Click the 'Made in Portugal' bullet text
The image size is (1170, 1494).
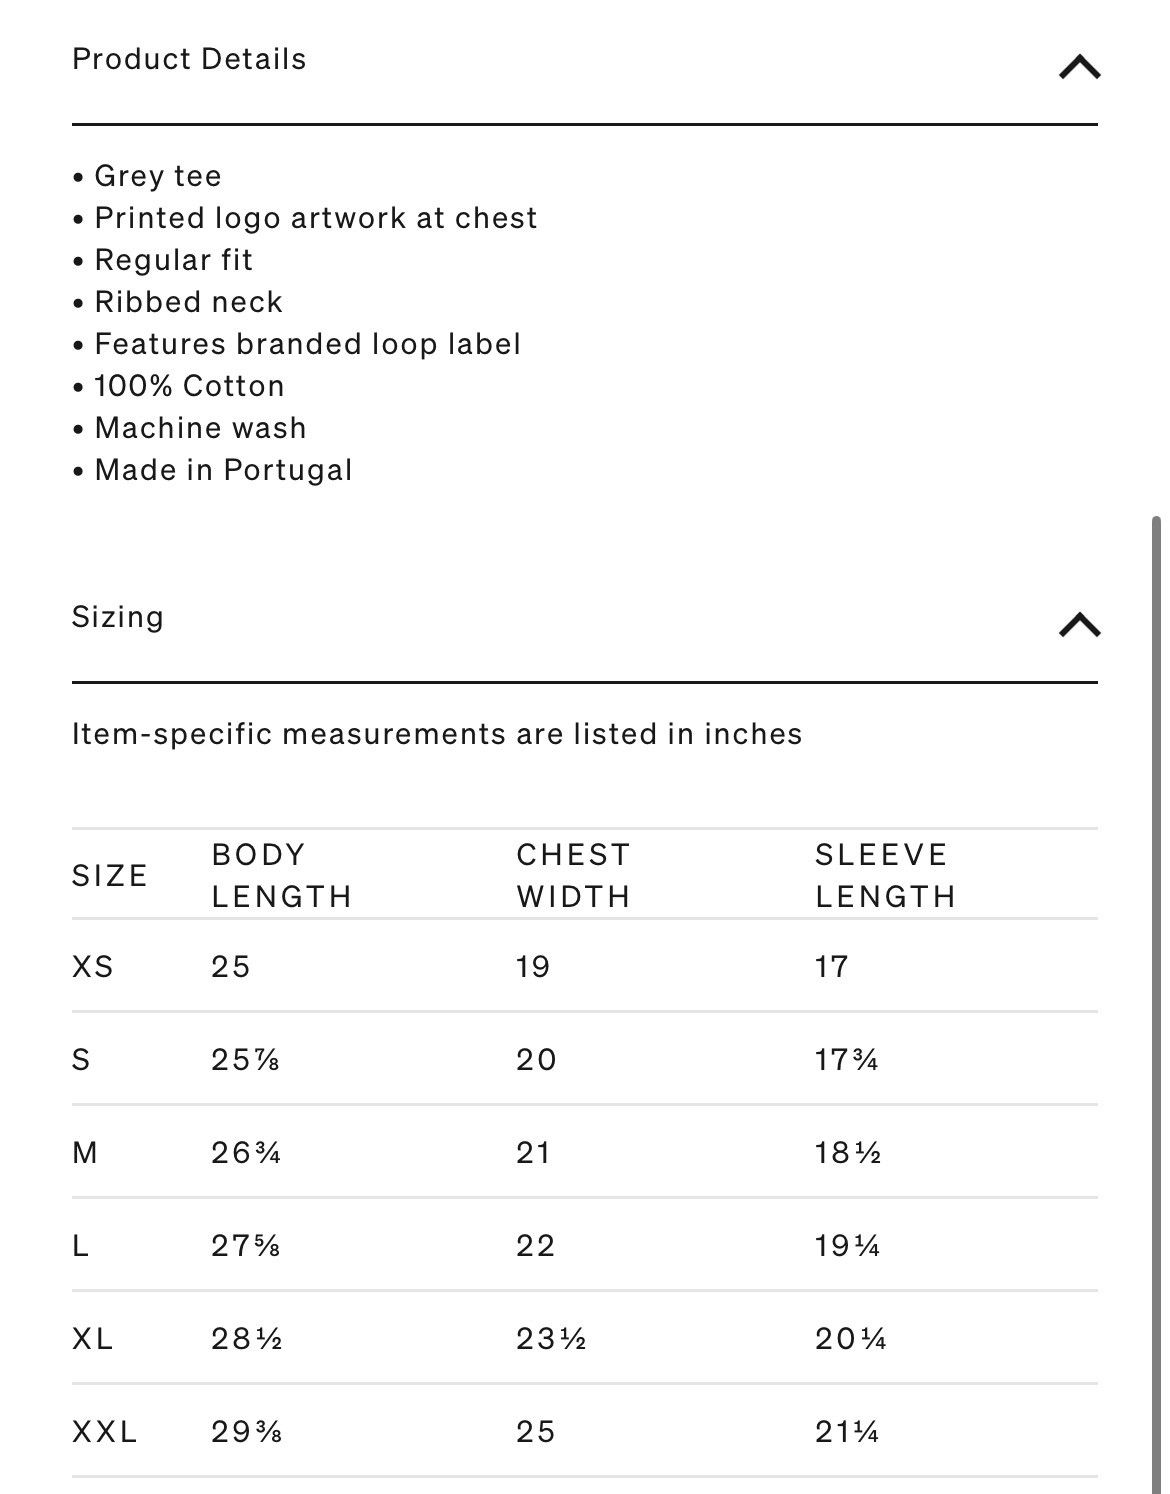pos(224,470)
